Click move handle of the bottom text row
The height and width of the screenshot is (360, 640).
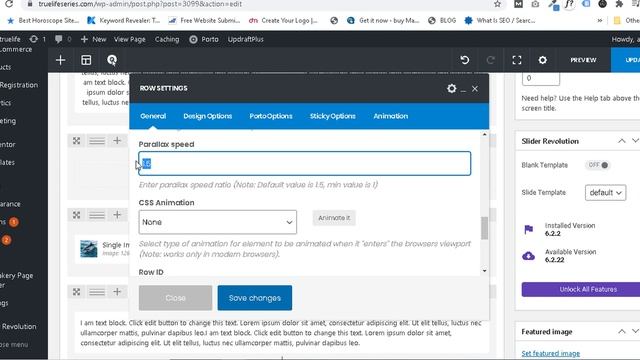coord(76,292)
